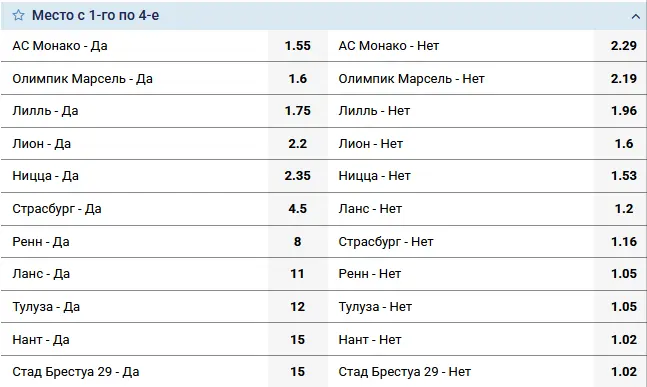647x387 pixels.
Task: Select Ланс Да at 11
Action: [x=298, y=274]
